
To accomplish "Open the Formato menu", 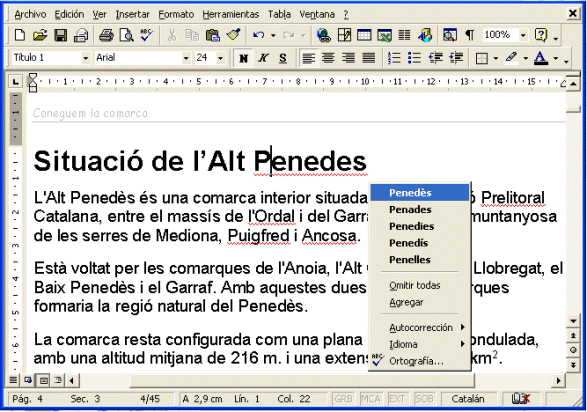I will click(x=176, y=15).
